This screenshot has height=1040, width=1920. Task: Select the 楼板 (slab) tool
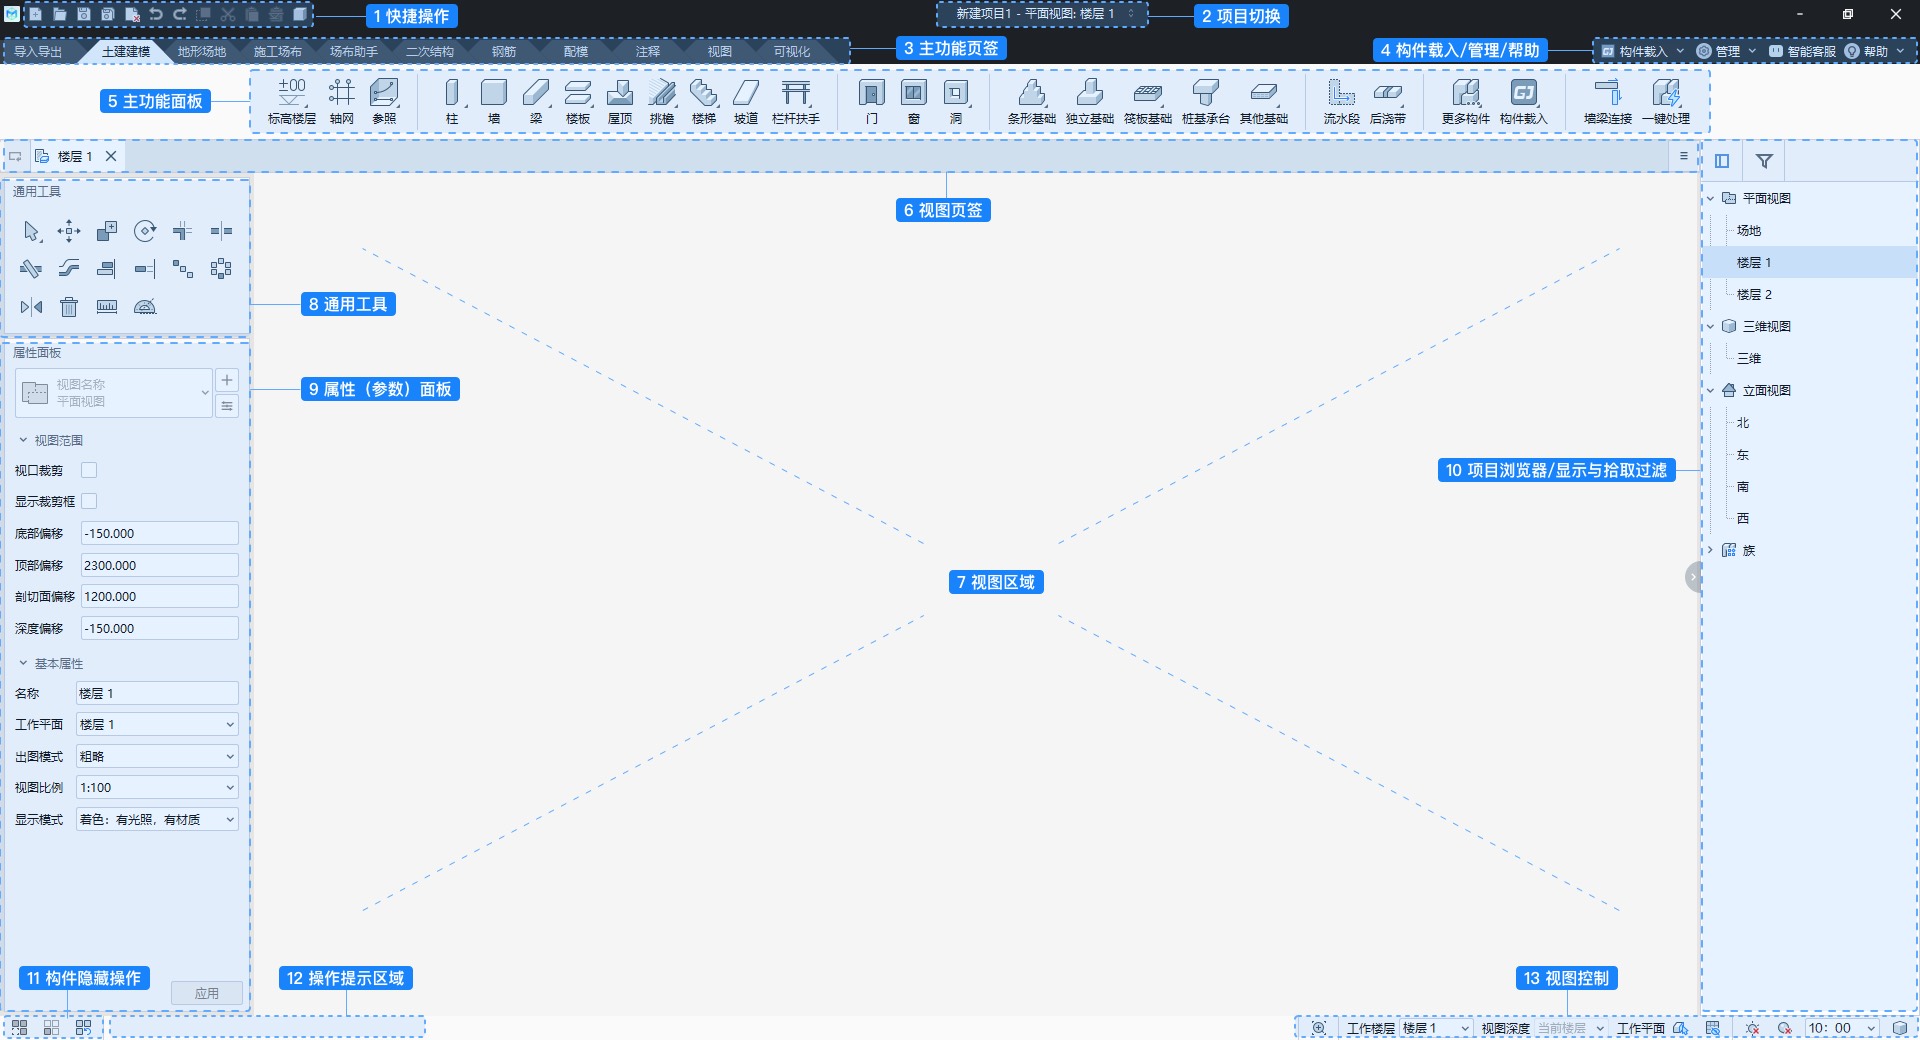(x=578, y=101)
